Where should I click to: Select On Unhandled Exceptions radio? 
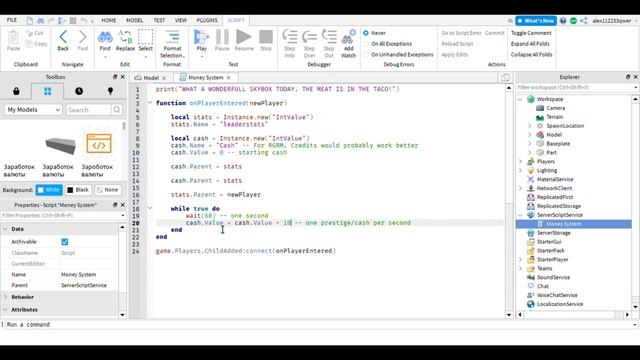pyautogui.click(x=366, y=54)
